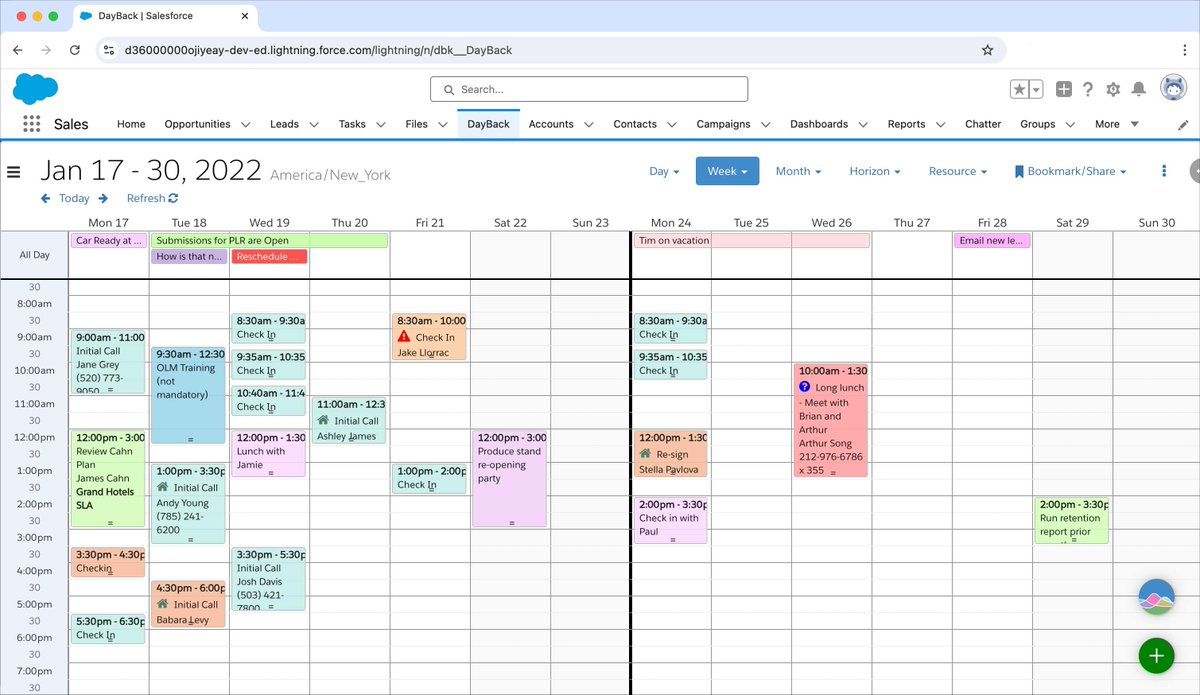This screenshot has width=1200, height=695.
Task: Click the green plus add event button
Action: pos(1156,656)
